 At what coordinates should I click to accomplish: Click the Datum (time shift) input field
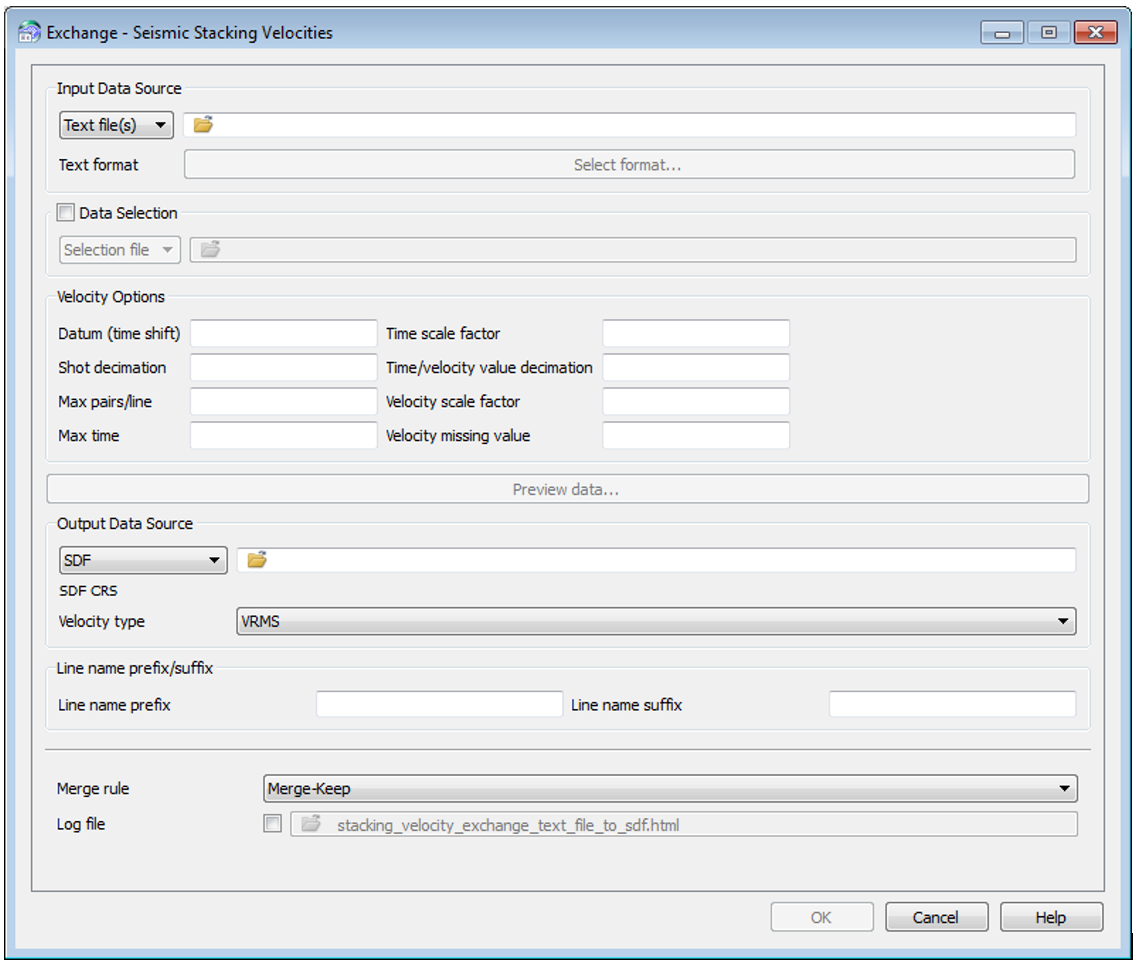(x=284, y=334)
